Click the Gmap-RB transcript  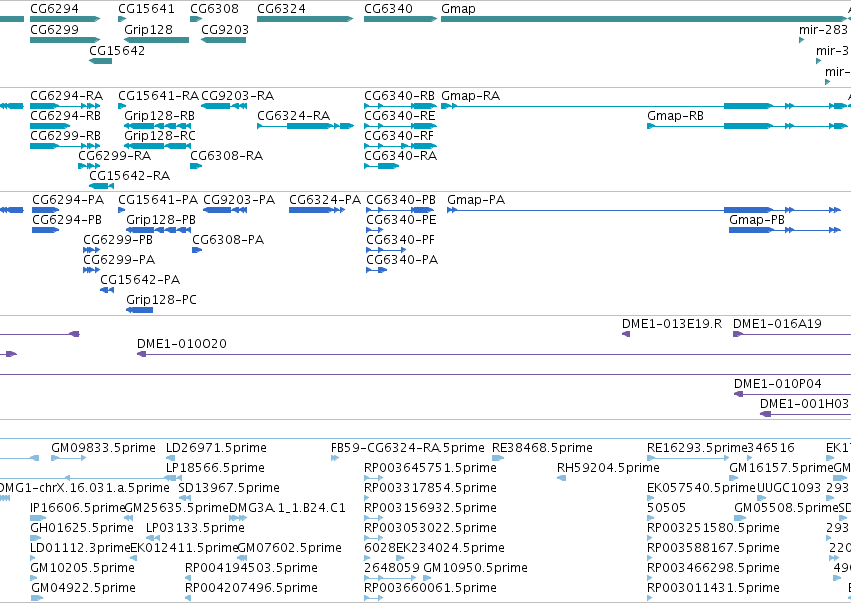click(747, 126)
